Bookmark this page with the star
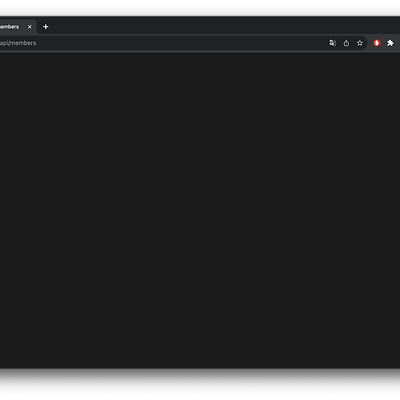Screen dimensions: 400x400 click(360, 43)
